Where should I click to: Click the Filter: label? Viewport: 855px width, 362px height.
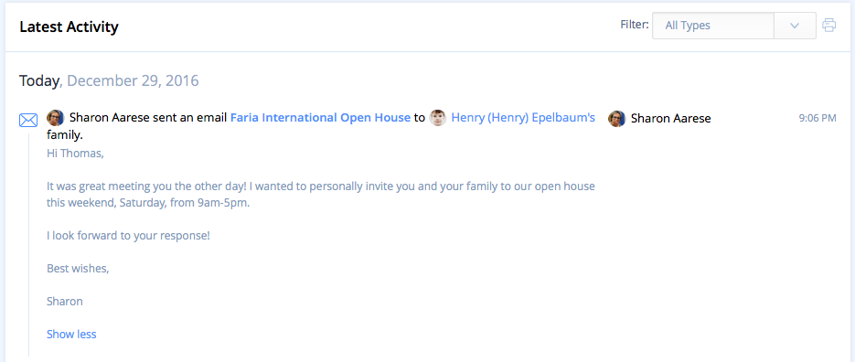tap(635, 25)
